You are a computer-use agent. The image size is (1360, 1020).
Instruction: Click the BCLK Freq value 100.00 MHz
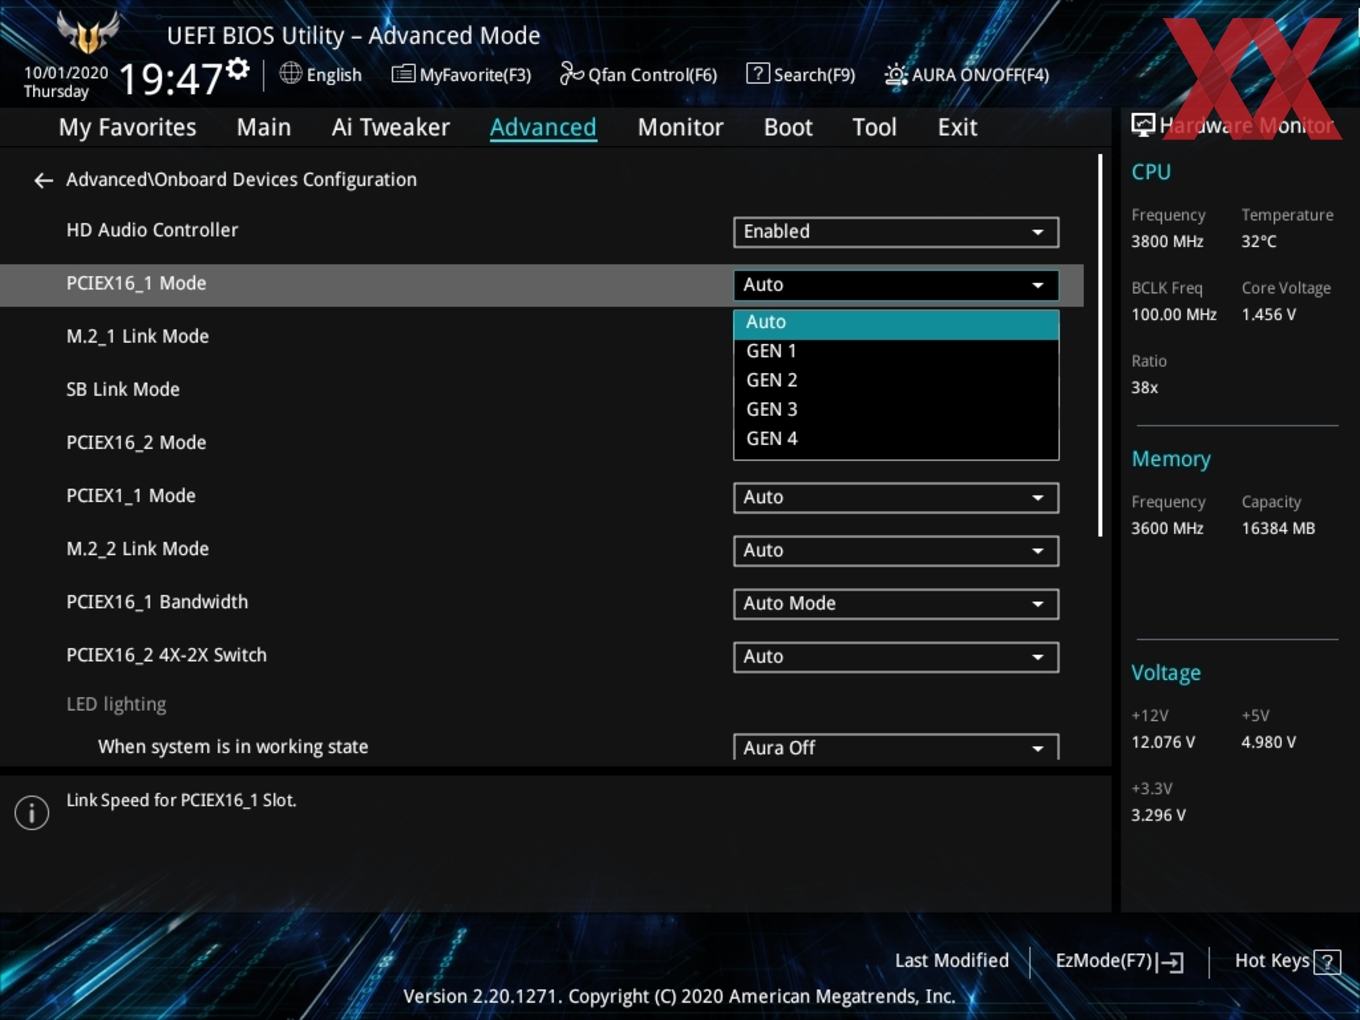[1174, 315]
